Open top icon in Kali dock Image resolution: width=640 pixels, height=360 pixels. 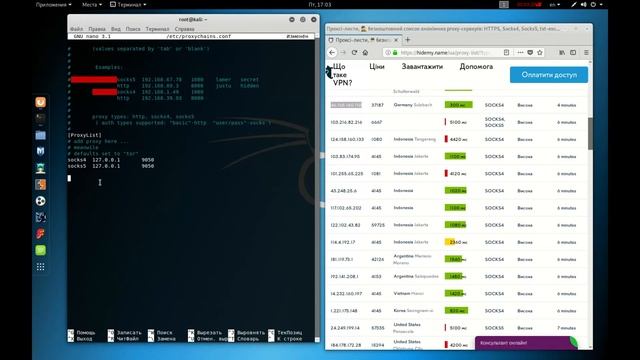click(x=40, y=102)
